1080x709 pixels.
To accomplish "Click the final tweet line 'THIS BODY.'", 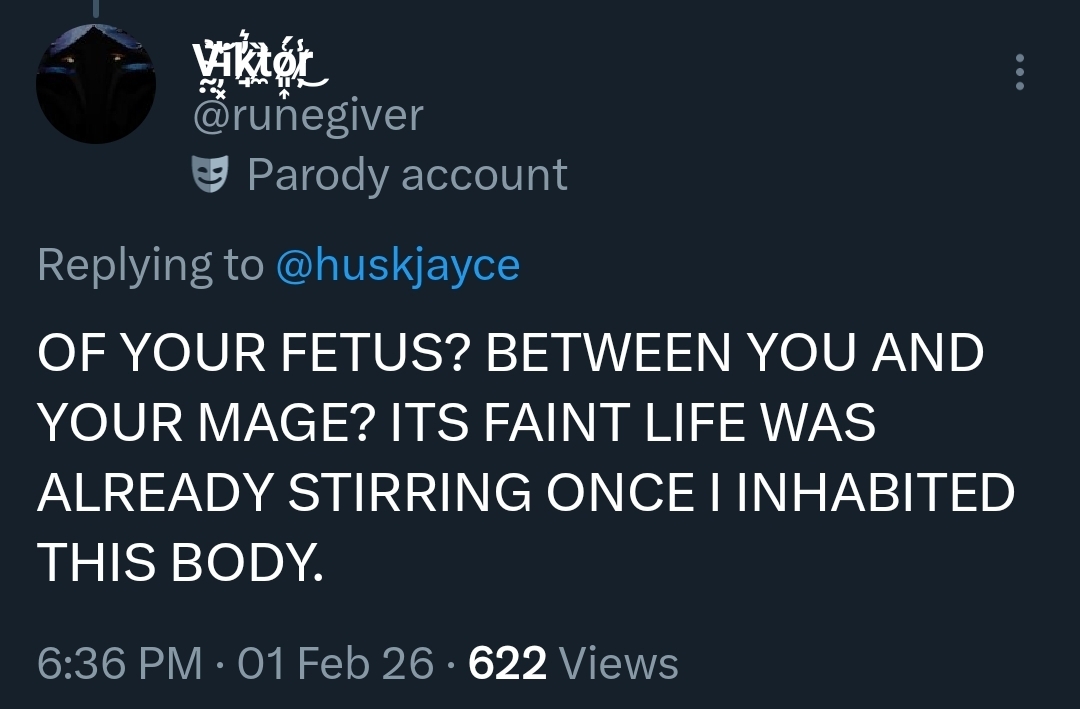I will [180, 564].
